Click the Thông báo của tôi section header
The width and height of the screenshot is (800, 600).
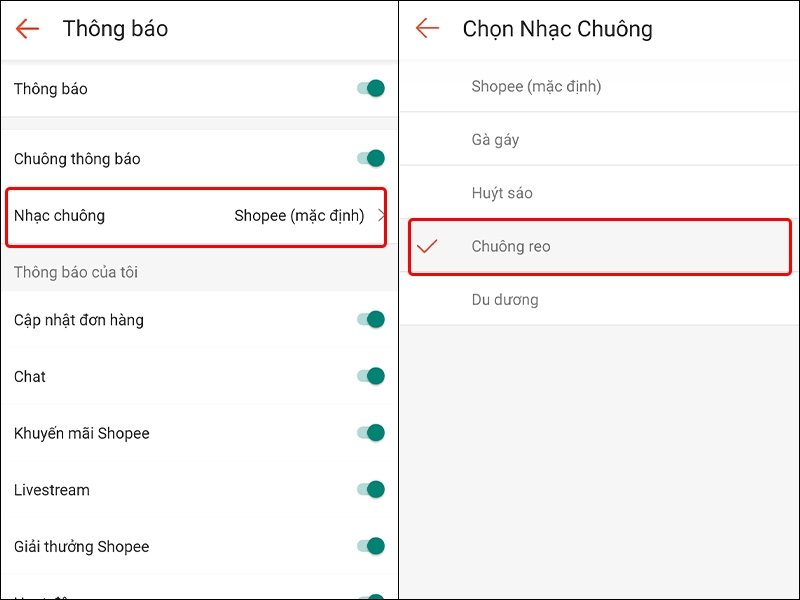point(75,271)
